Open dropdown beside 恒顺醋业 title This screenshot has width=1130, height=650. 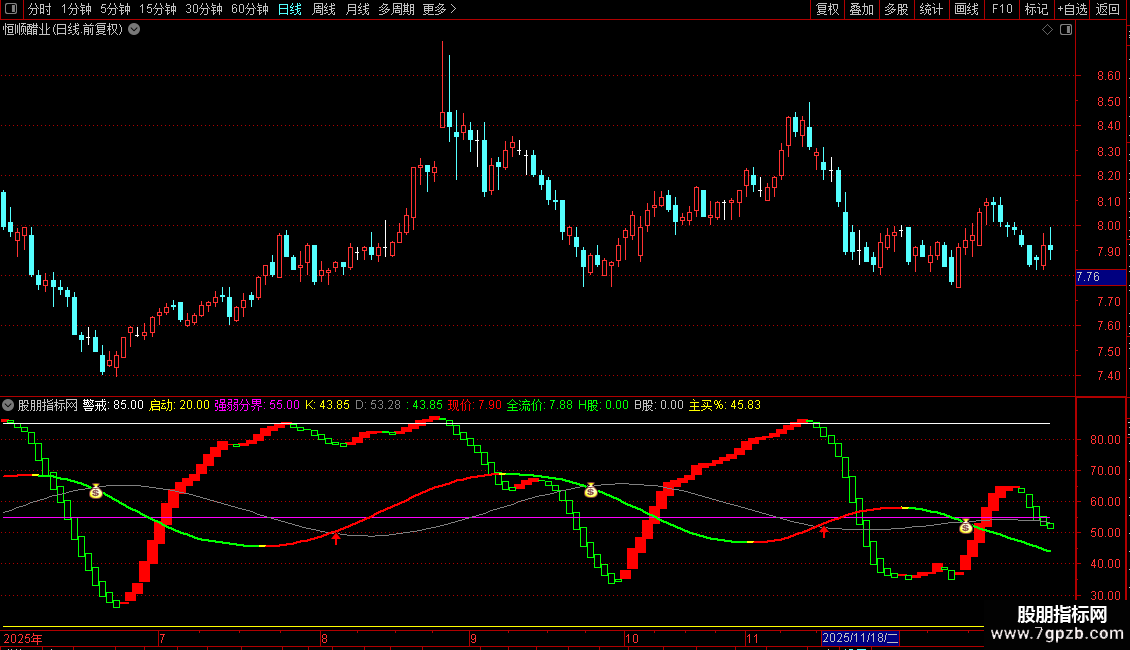click(x=134, y=30)
